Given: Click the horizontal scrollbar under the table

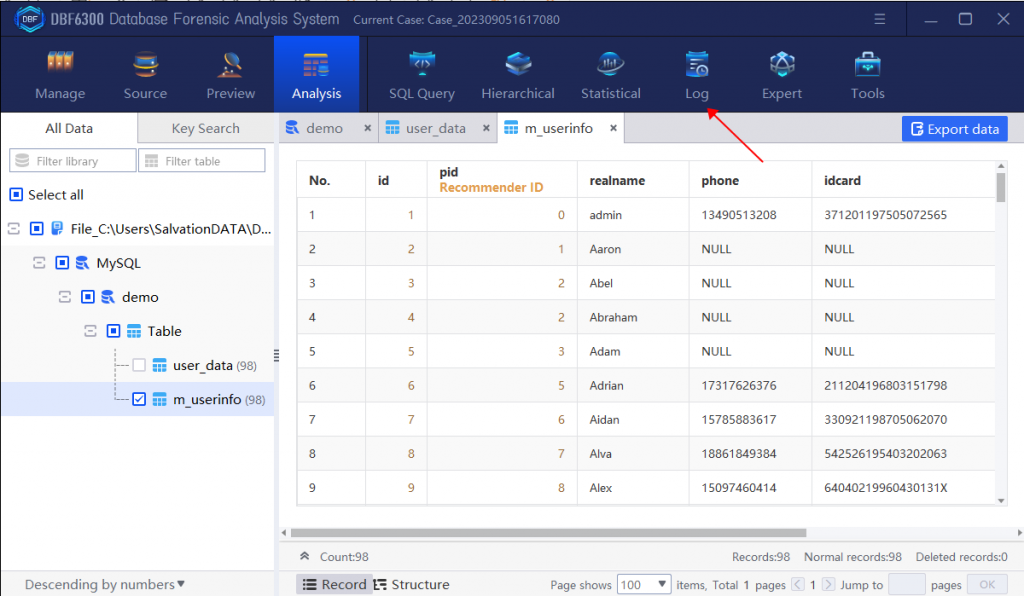Looking at the screenshot, I should [549, 533].
